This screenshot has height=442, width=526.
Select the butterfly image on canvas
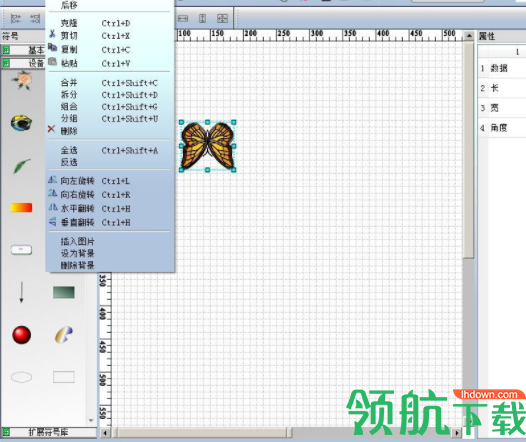click(207, 146)
